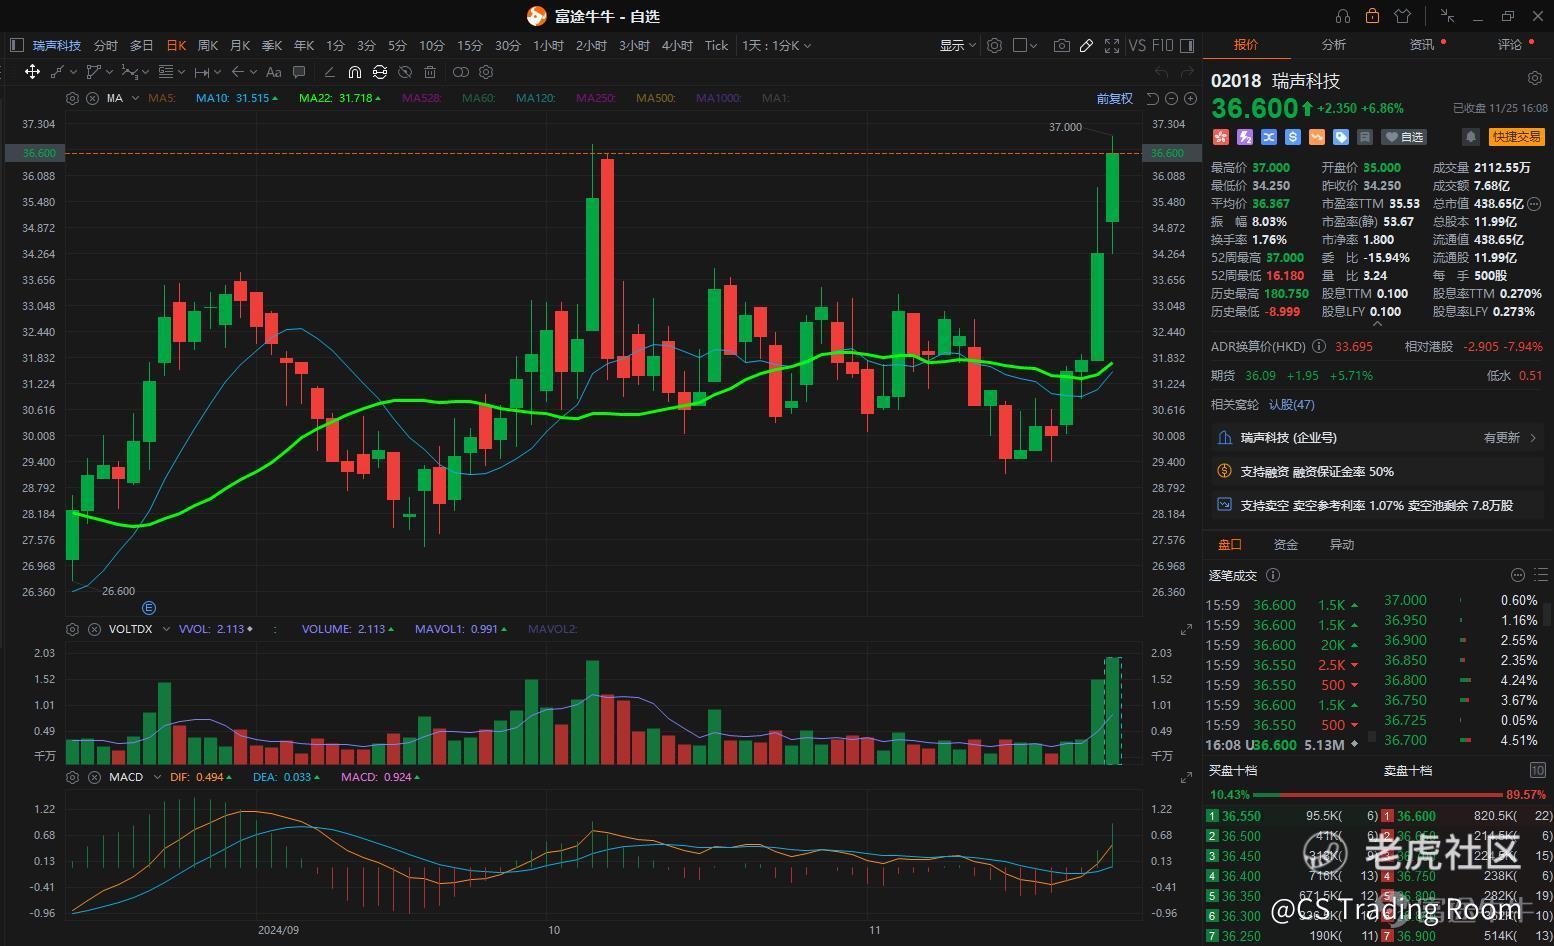The image size is (1554, 946).
Task: Click the customer service headset icon
Action: pyautogui.click(x=1343, y=16)
